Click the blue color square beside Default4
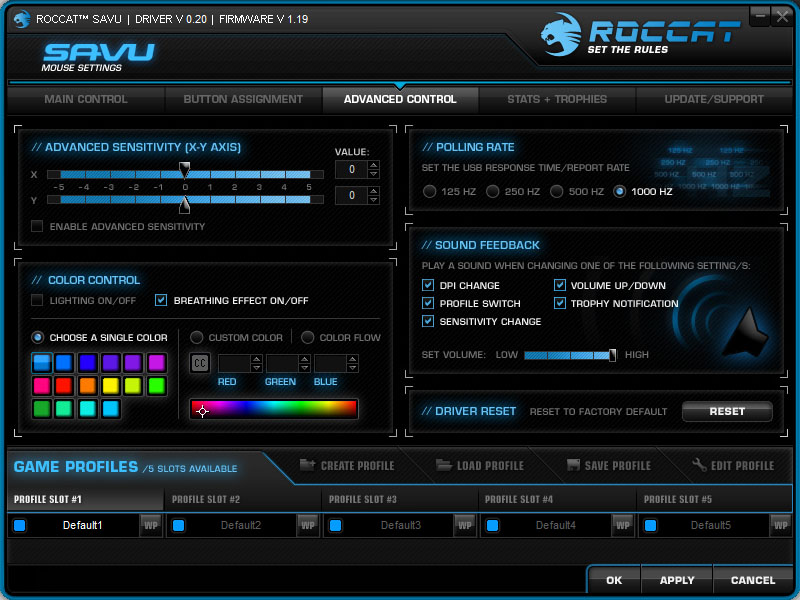 493,526
